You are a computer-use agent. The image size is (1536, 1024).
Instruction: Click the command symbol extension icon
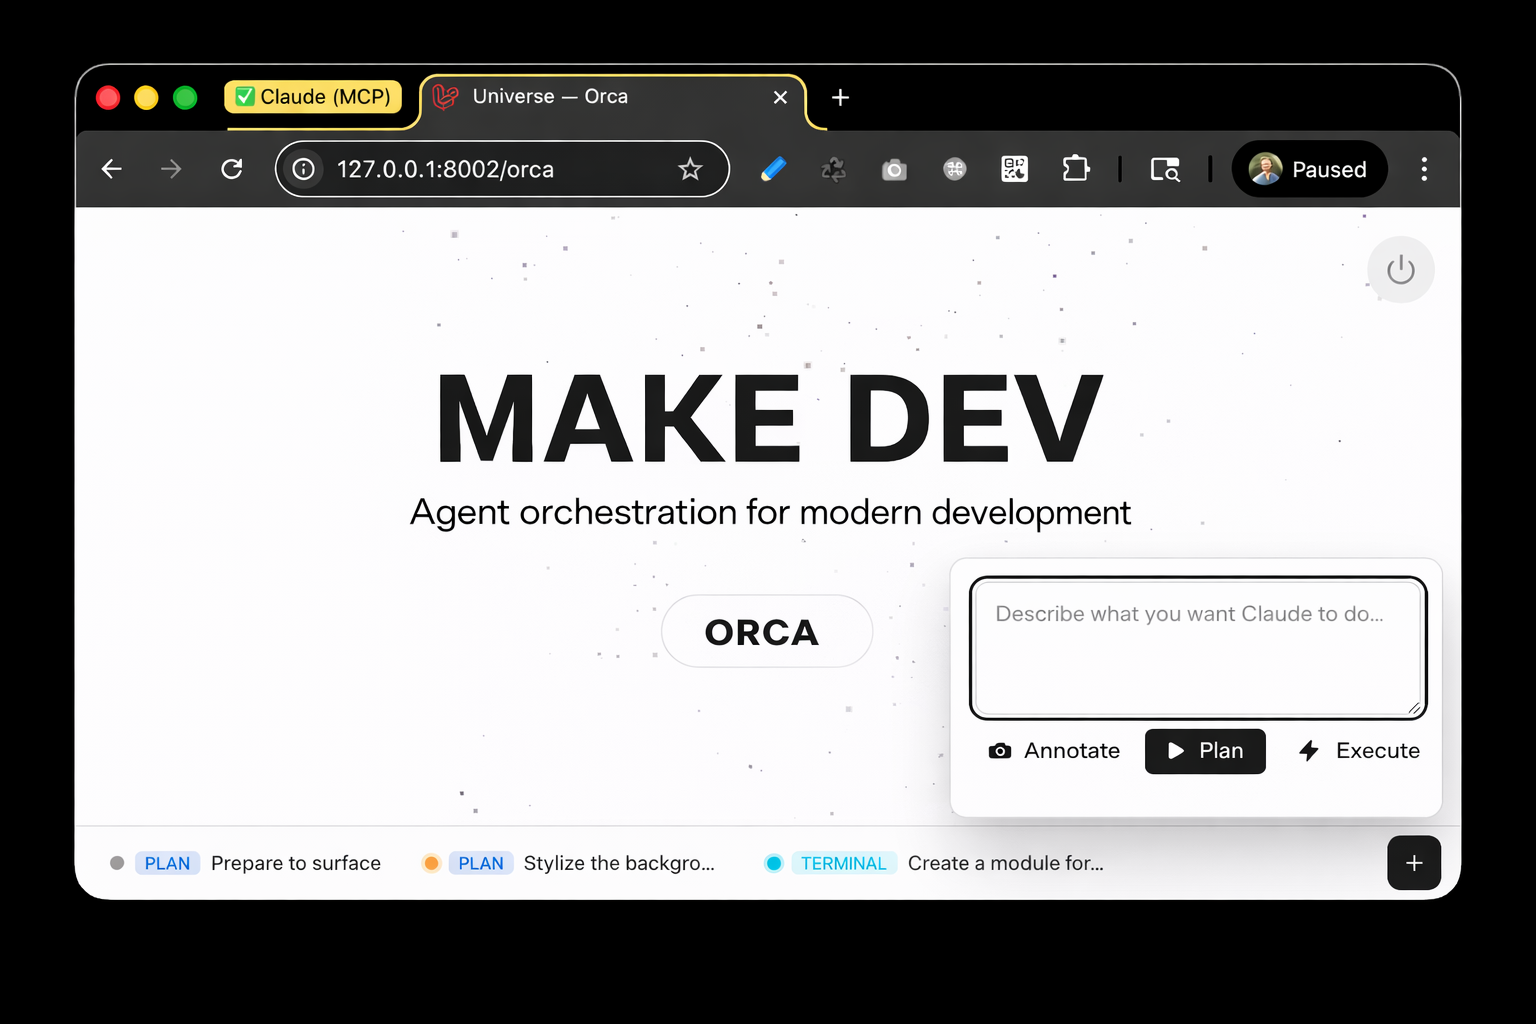tap(955, 169)
